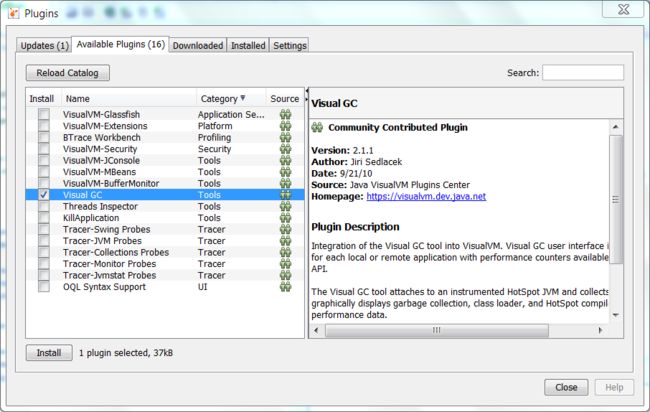The height and width of the screenshot is (412, 650).
Task: Click source icon in Tracer-Monitor Probes row
Action: (x=285, y=264)
